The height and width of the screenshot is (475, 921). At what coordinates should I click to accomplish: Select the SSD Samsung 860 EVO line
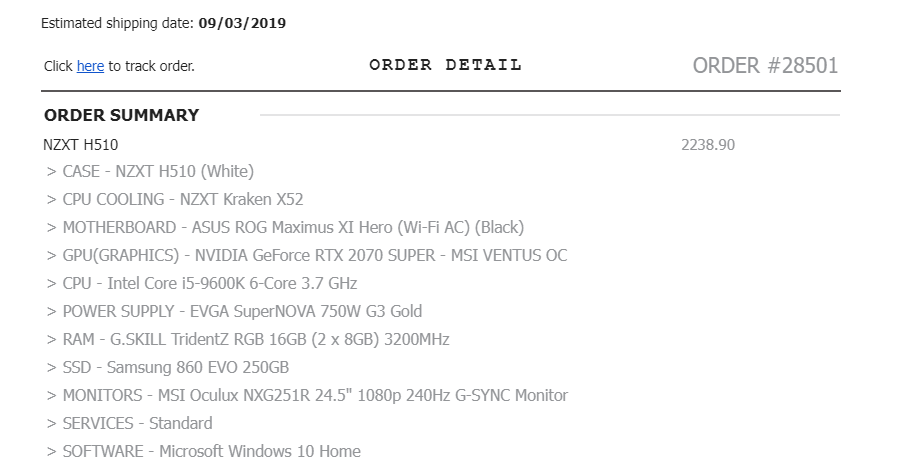pyautogui.click(x=168, y=367)
